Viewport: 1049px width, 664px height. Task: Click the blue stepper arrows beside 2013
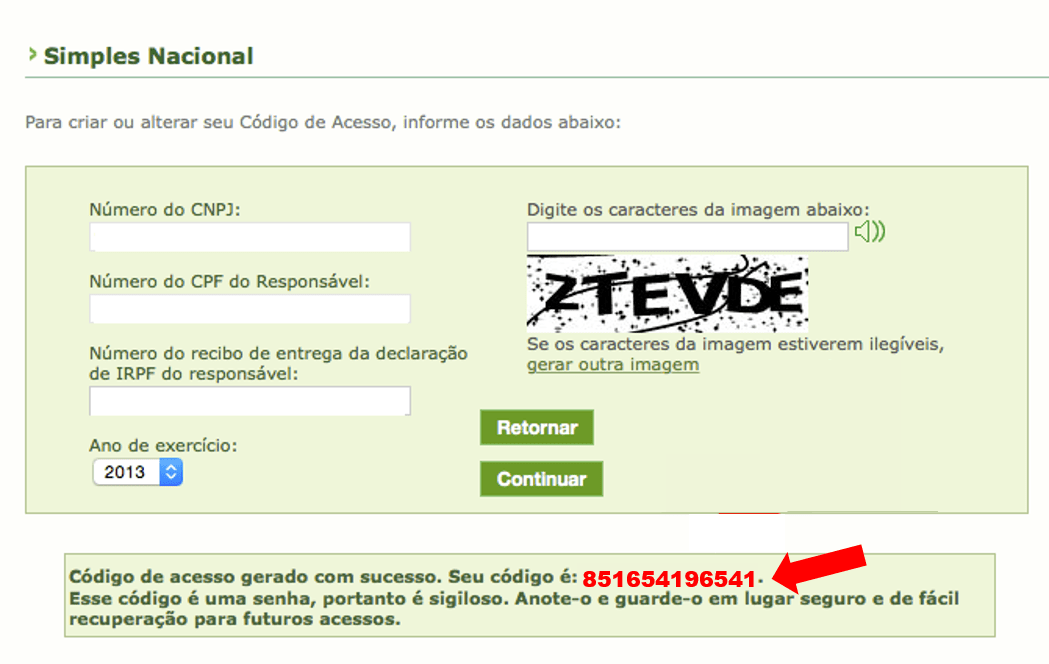(171, 472)
